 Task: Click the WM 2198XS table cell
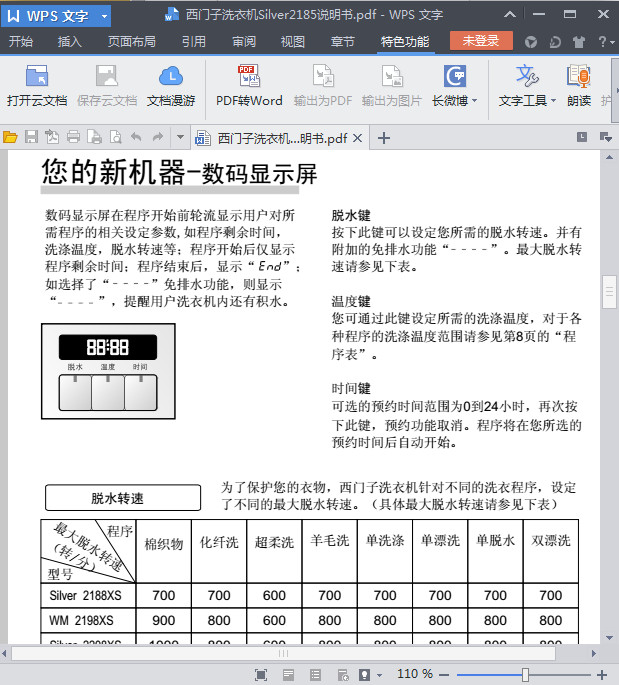point(88,620)
